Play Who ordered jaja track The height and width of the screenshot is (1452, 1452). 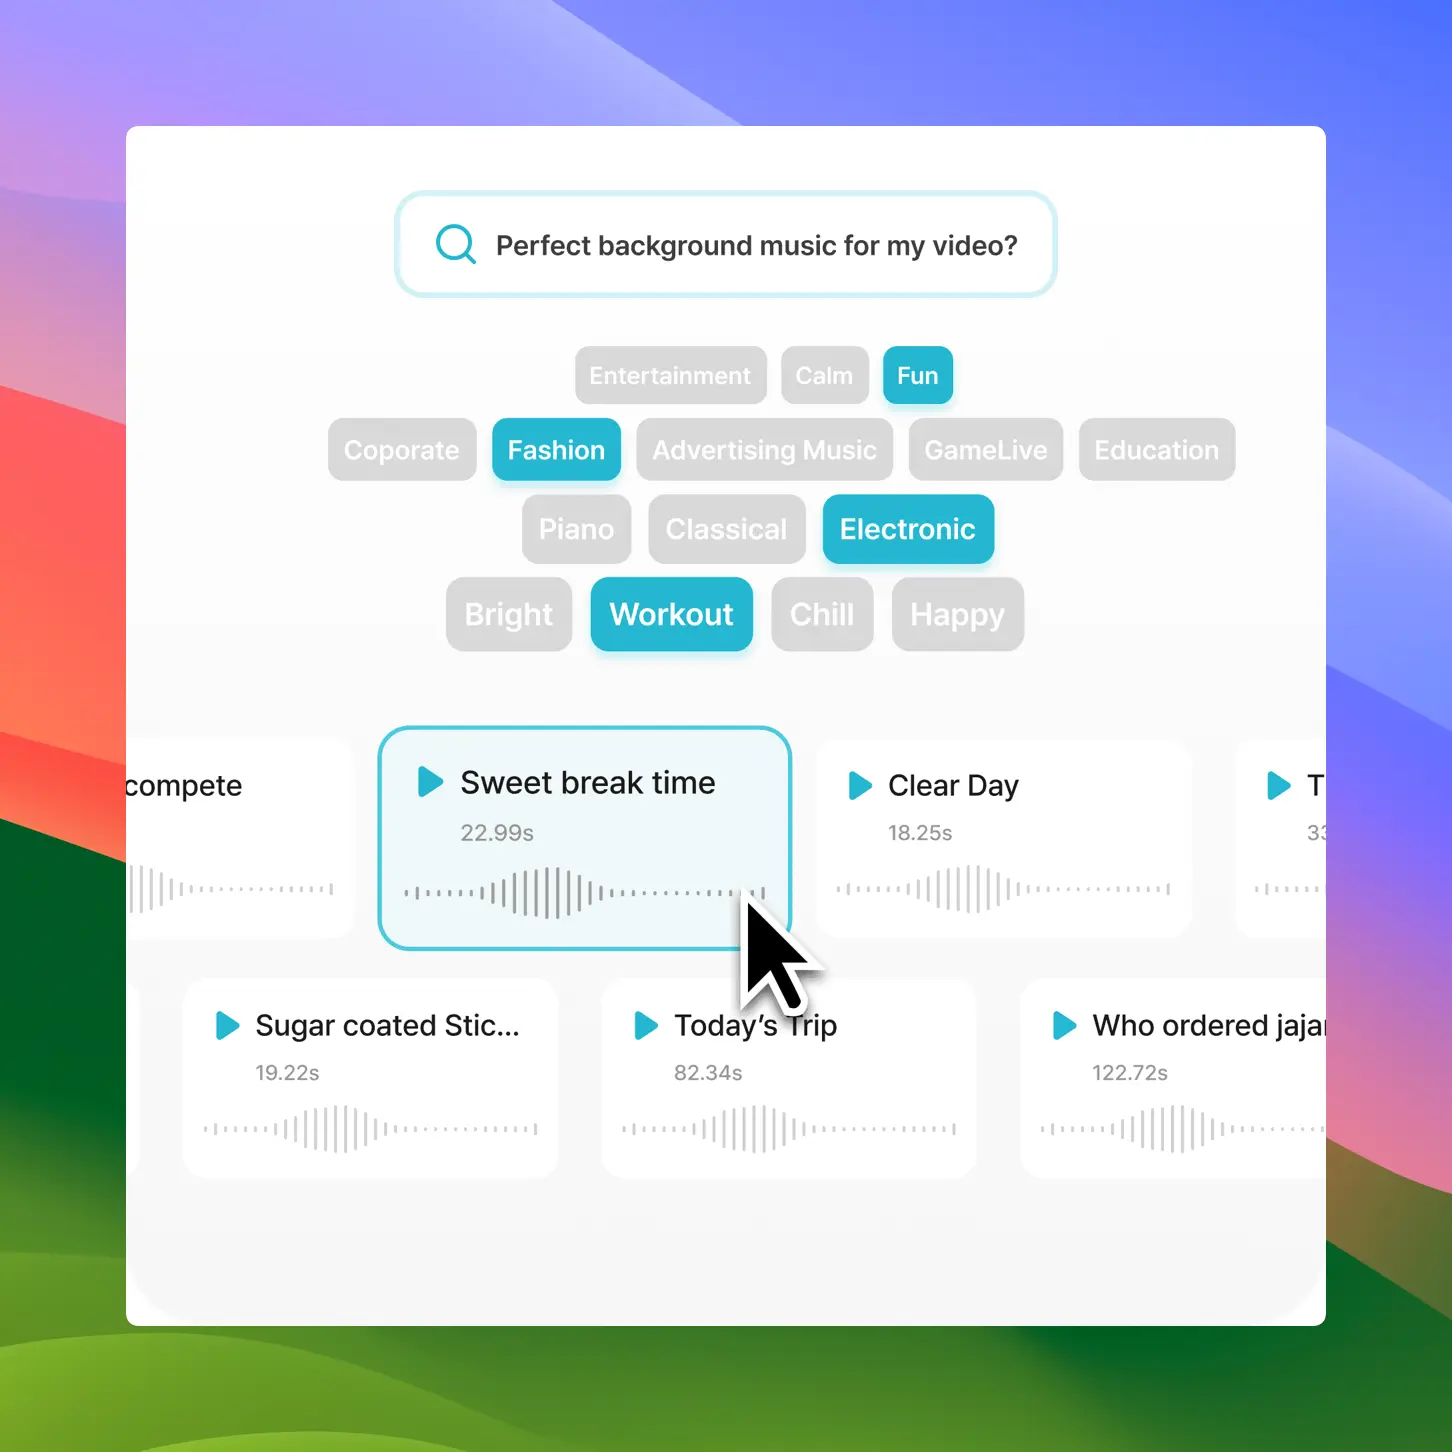1064,1025
